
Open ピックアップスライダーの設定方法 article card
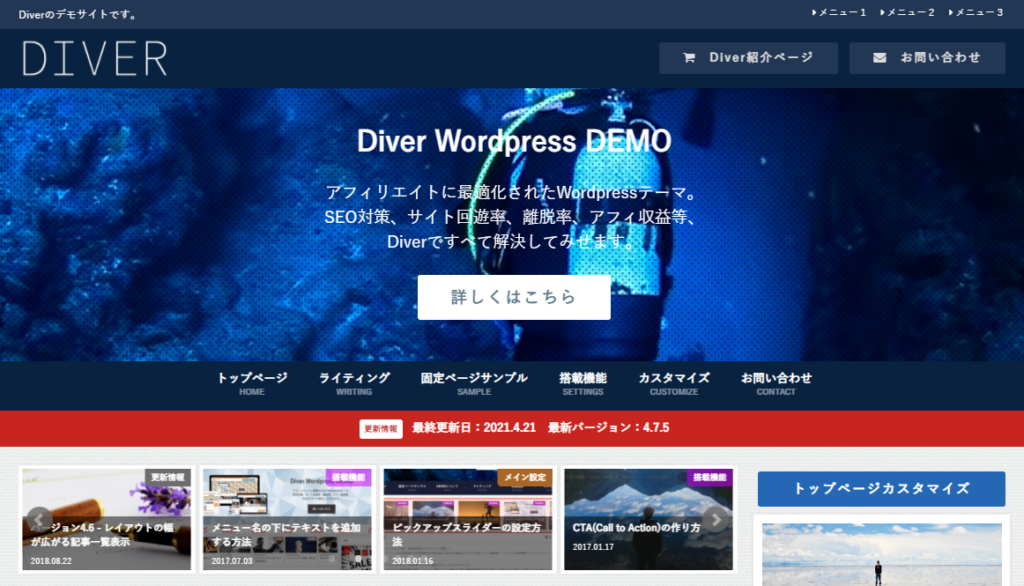(x=468, y=519)
